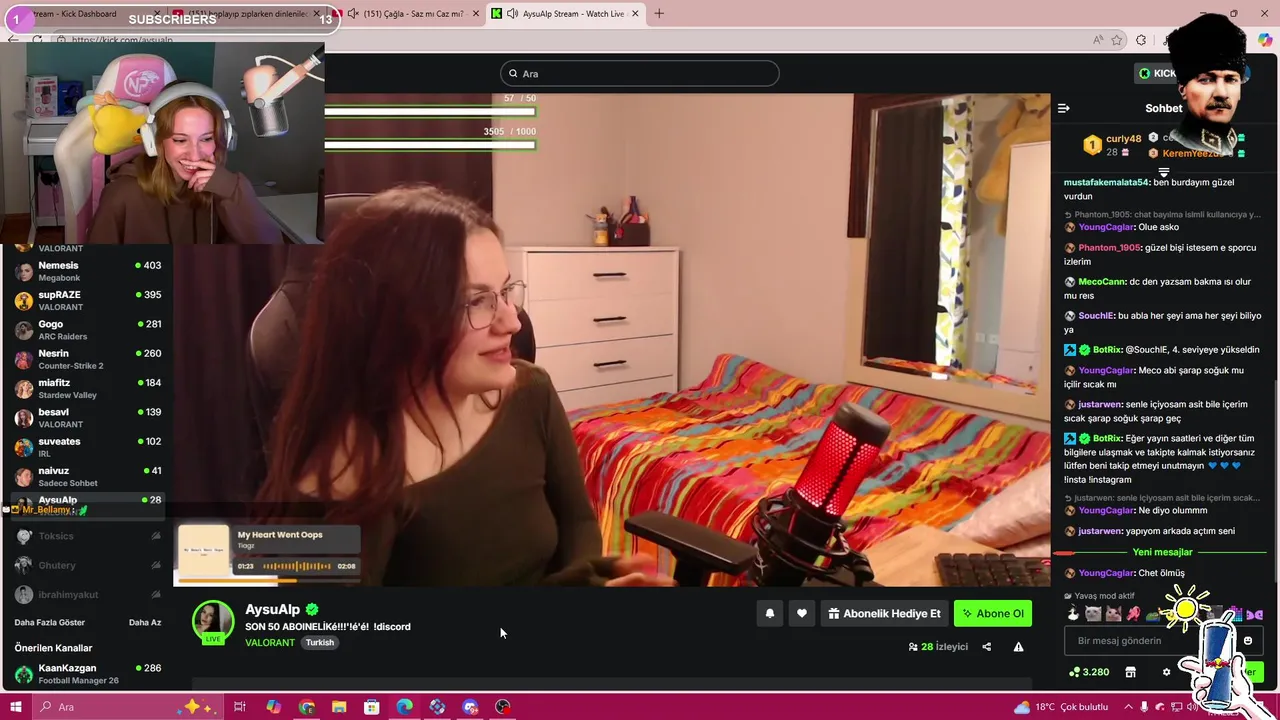Pick the purple bow-tie emote
This screenshot has width=1280, height=720.
[1255, 614]
